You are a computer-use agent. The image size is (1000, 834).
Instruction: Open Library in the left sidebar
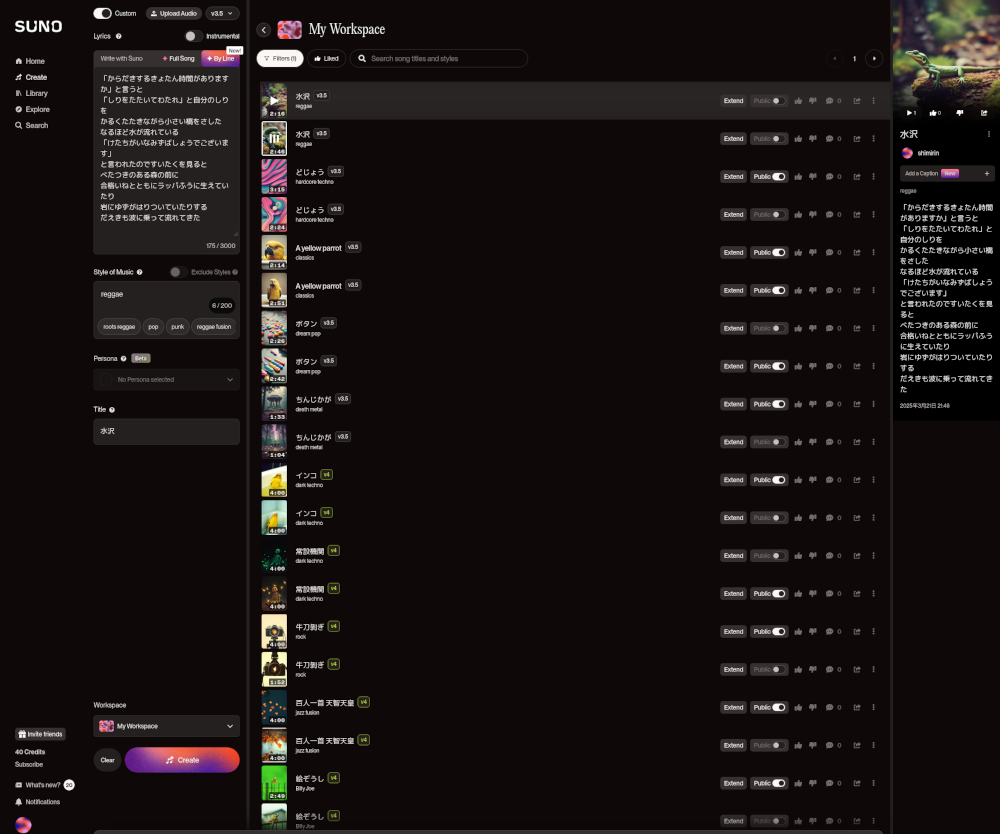click(x=36, y=93)
